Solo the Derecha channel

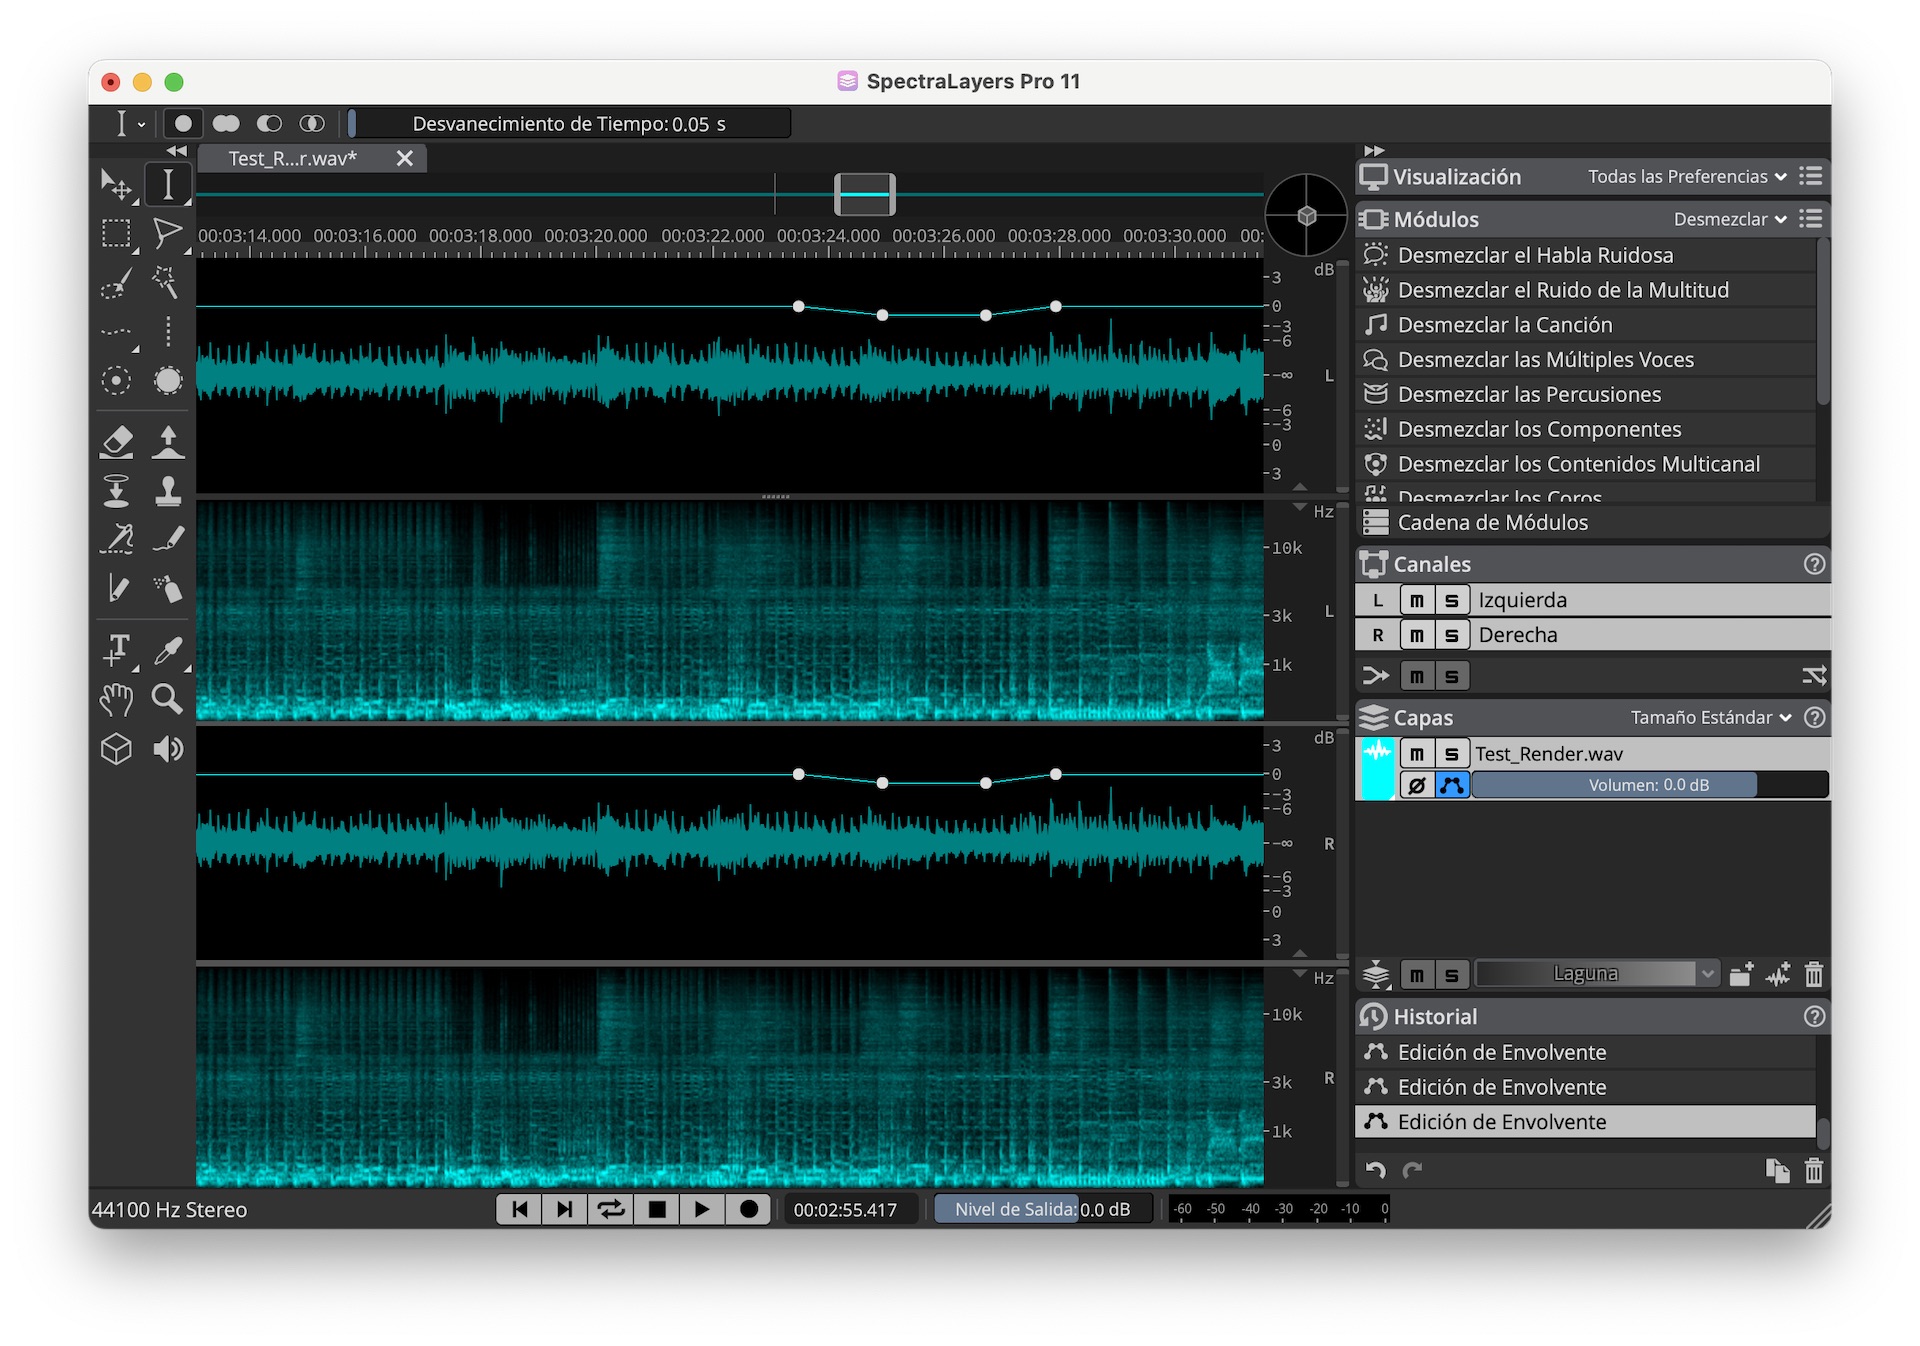tap(1451, 635)
